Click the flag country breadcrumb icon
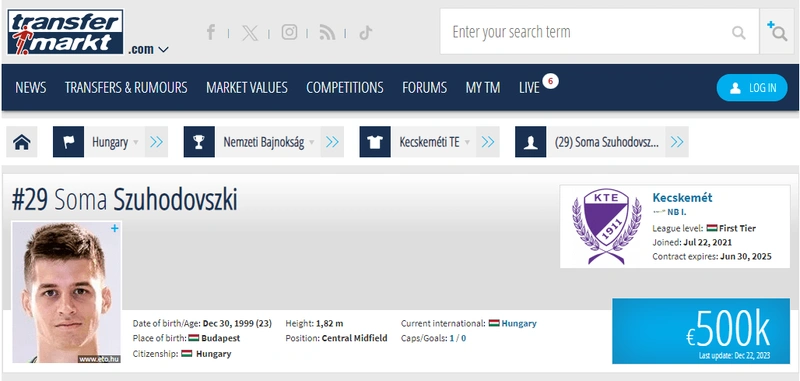 [x=68, y=142]
